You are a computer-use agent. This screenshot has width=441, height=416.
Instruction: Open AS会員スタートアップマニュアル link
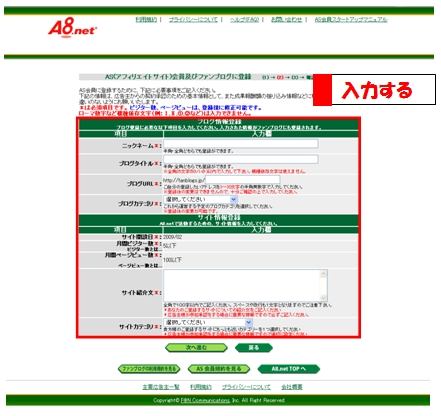tap(351, 20)
